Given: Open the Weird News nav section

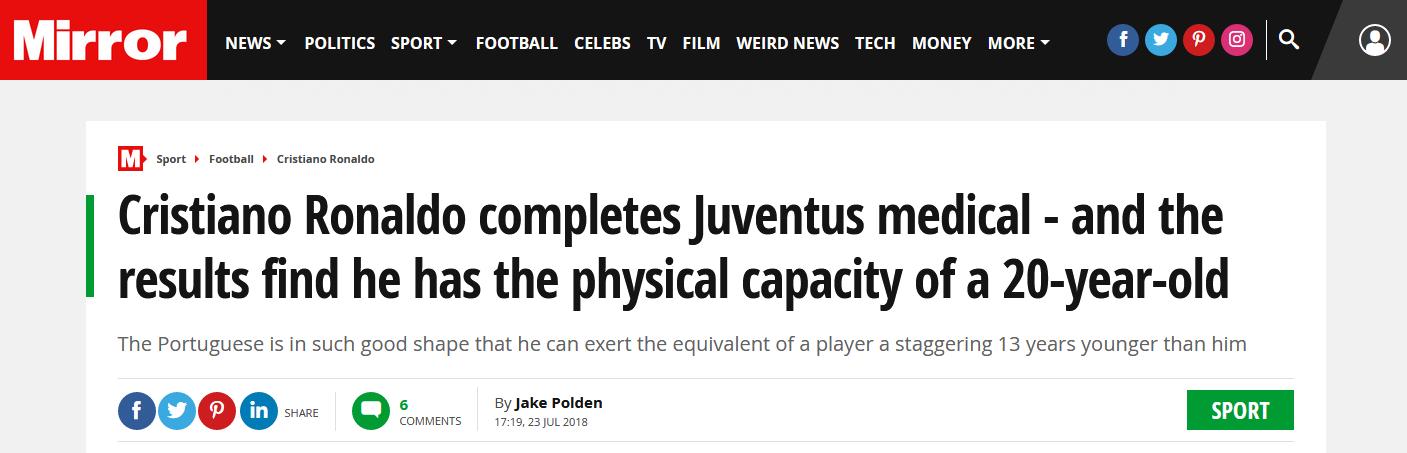Looking at the screenshot, I should 787,43.
